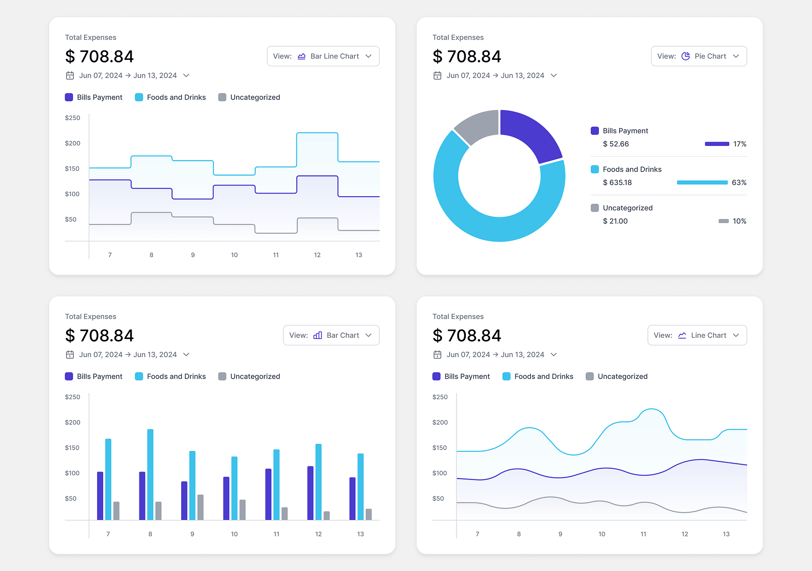This screenshot has width=812, height=571.
Task: Open the Line Chart view selector
Action: coord(697,335)
